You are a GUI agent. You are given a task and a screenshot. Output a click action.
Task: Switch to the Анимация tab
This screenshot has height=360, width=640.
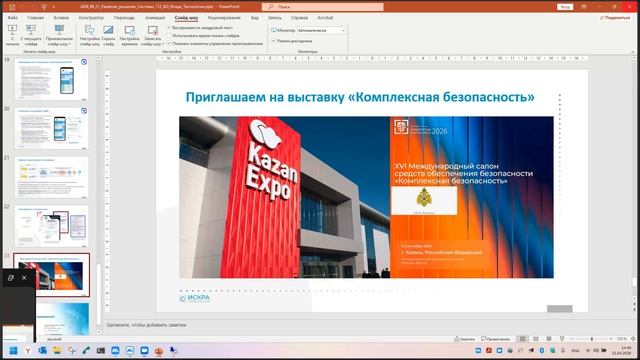point(155,18)
